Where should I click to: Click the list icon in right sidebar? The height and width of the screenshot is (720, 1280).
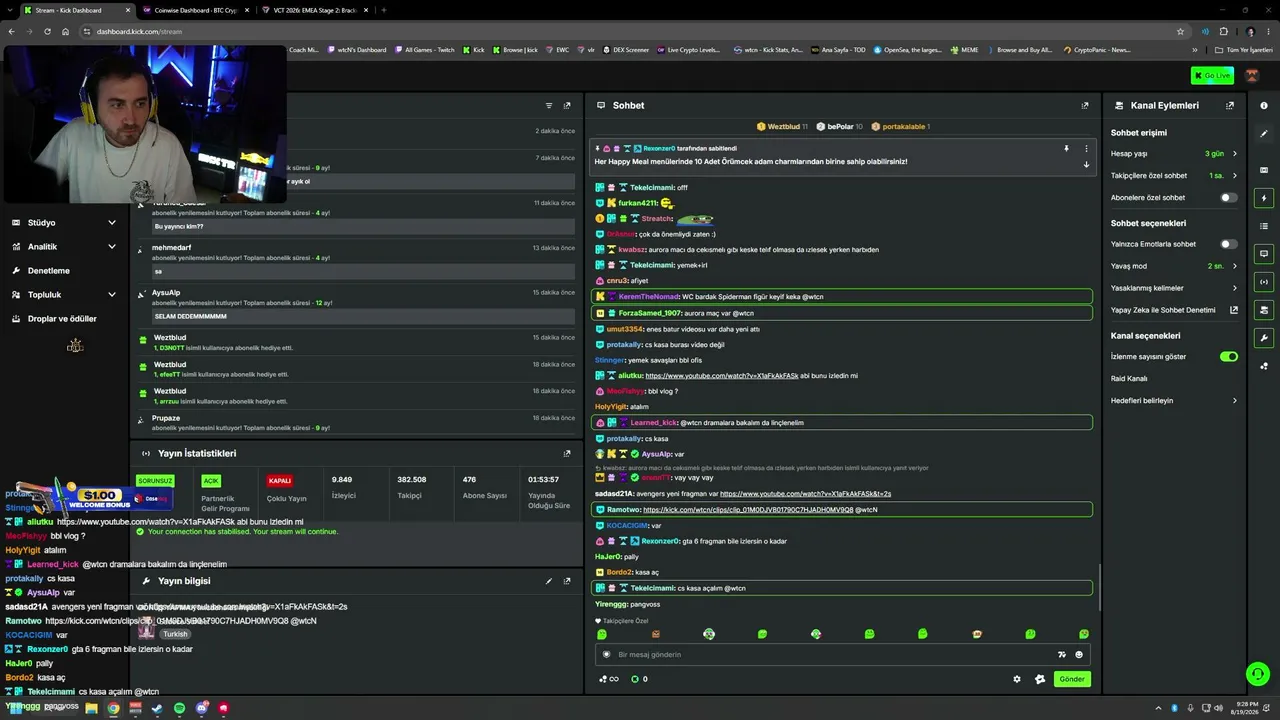tap(1264, 226)
